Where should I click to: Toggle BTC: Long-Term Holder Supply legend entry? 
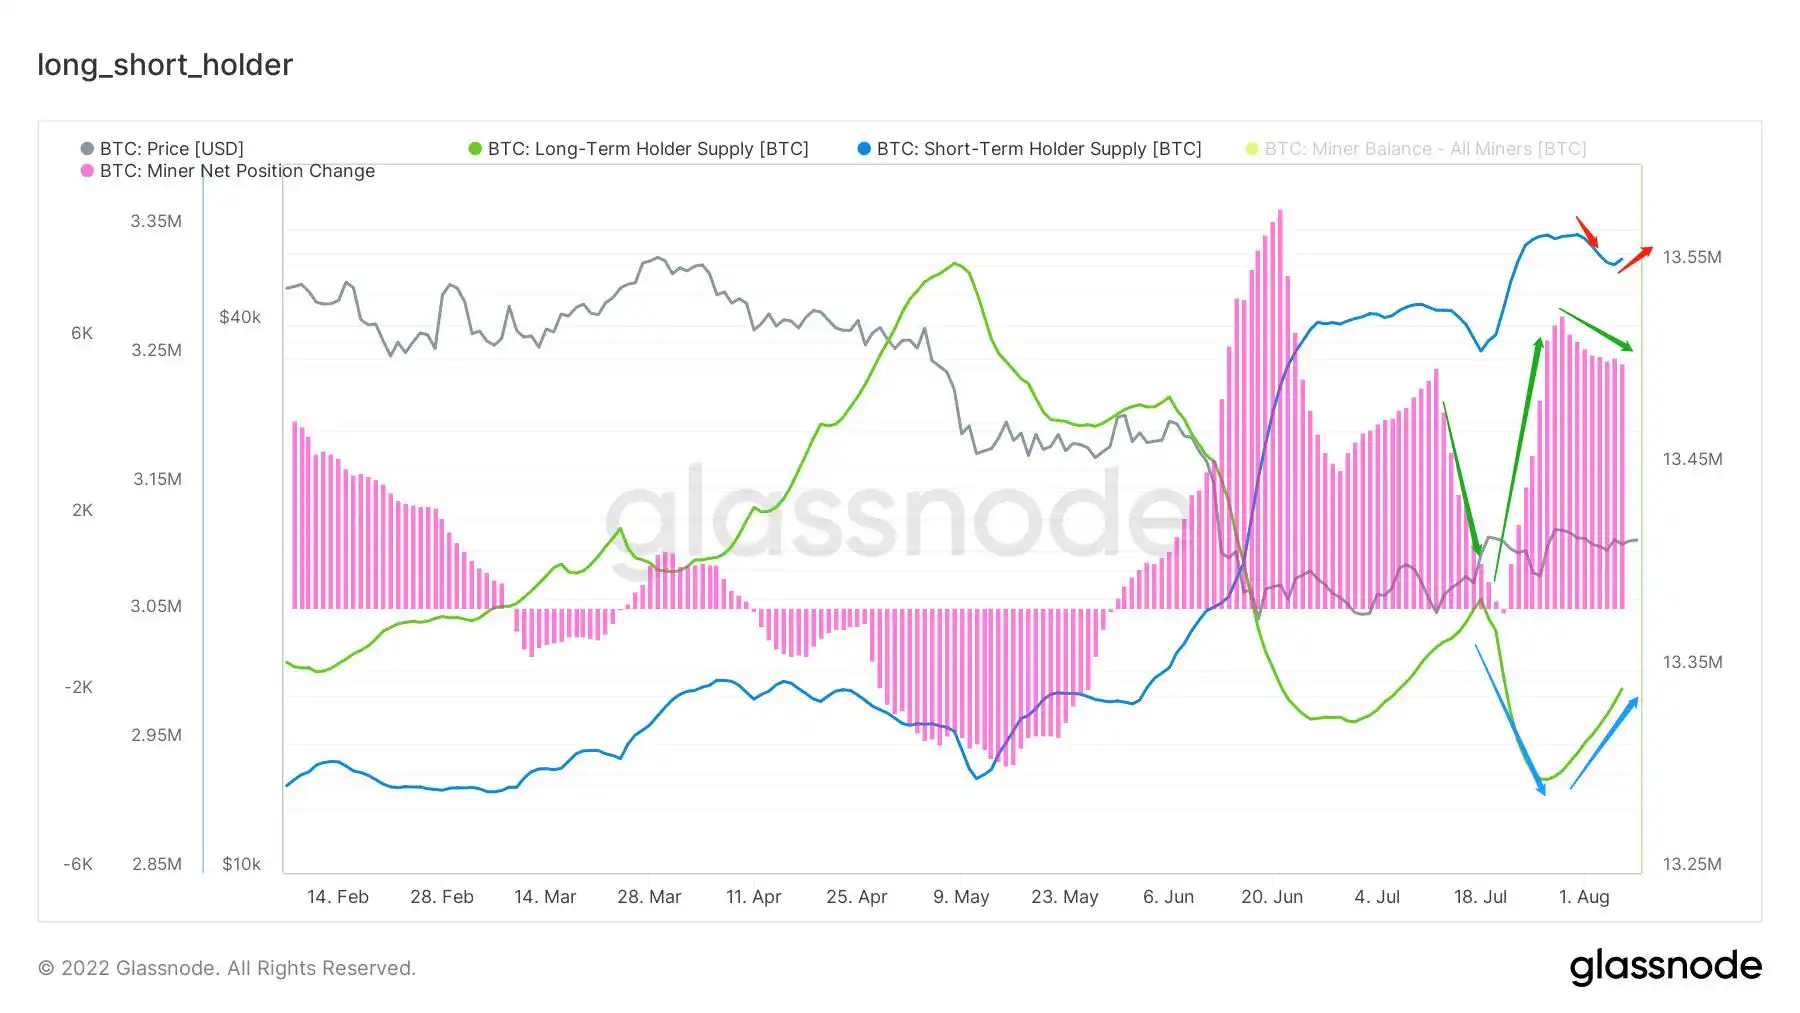638,149
